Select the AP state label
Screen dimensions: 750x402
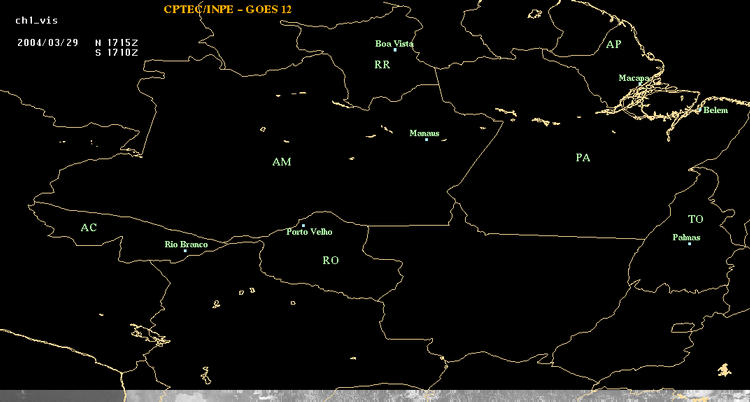pyautogui.click(x=614, y=45)
